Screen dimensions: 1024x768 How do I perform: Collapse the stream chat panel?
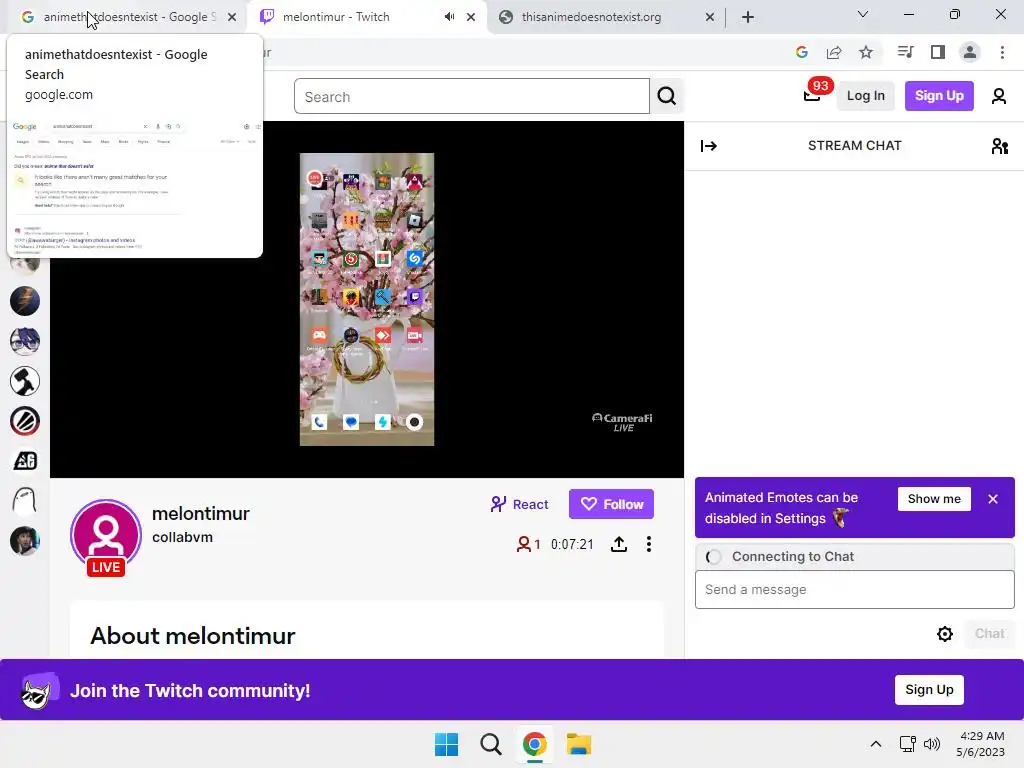click(709, 146)
